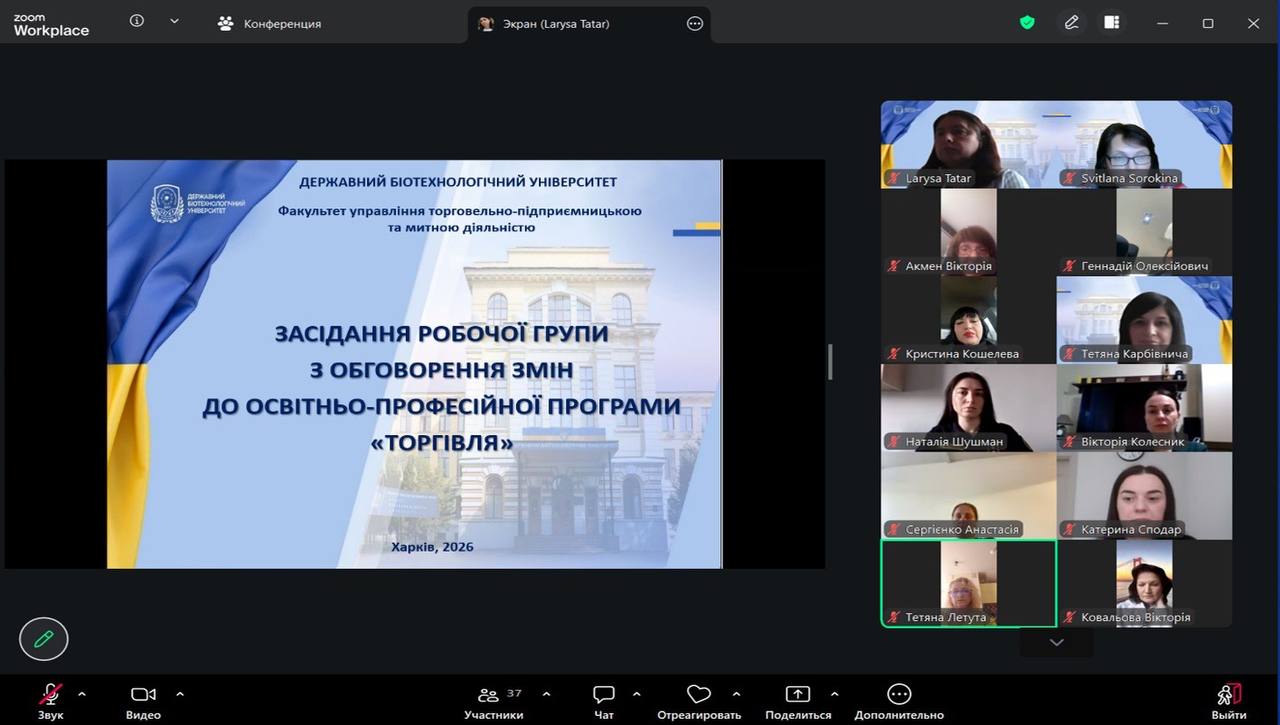This screenshot has width=1280, height=725.
Task: Click the divider handle beside shared screen
Action: 830,362
